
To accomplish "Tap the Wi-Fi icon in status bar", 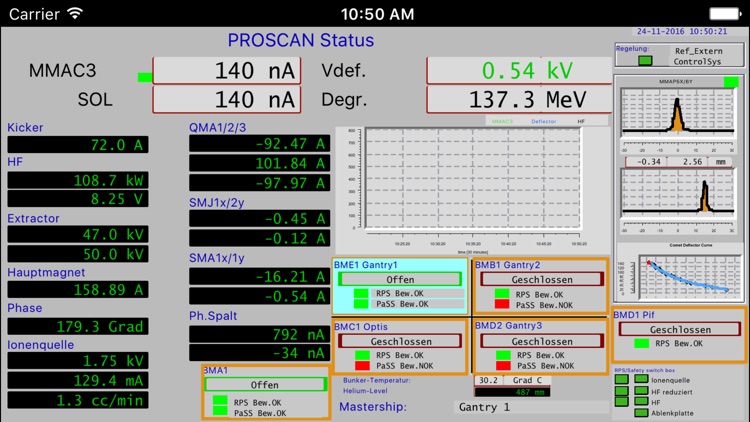I will (75, 13).
